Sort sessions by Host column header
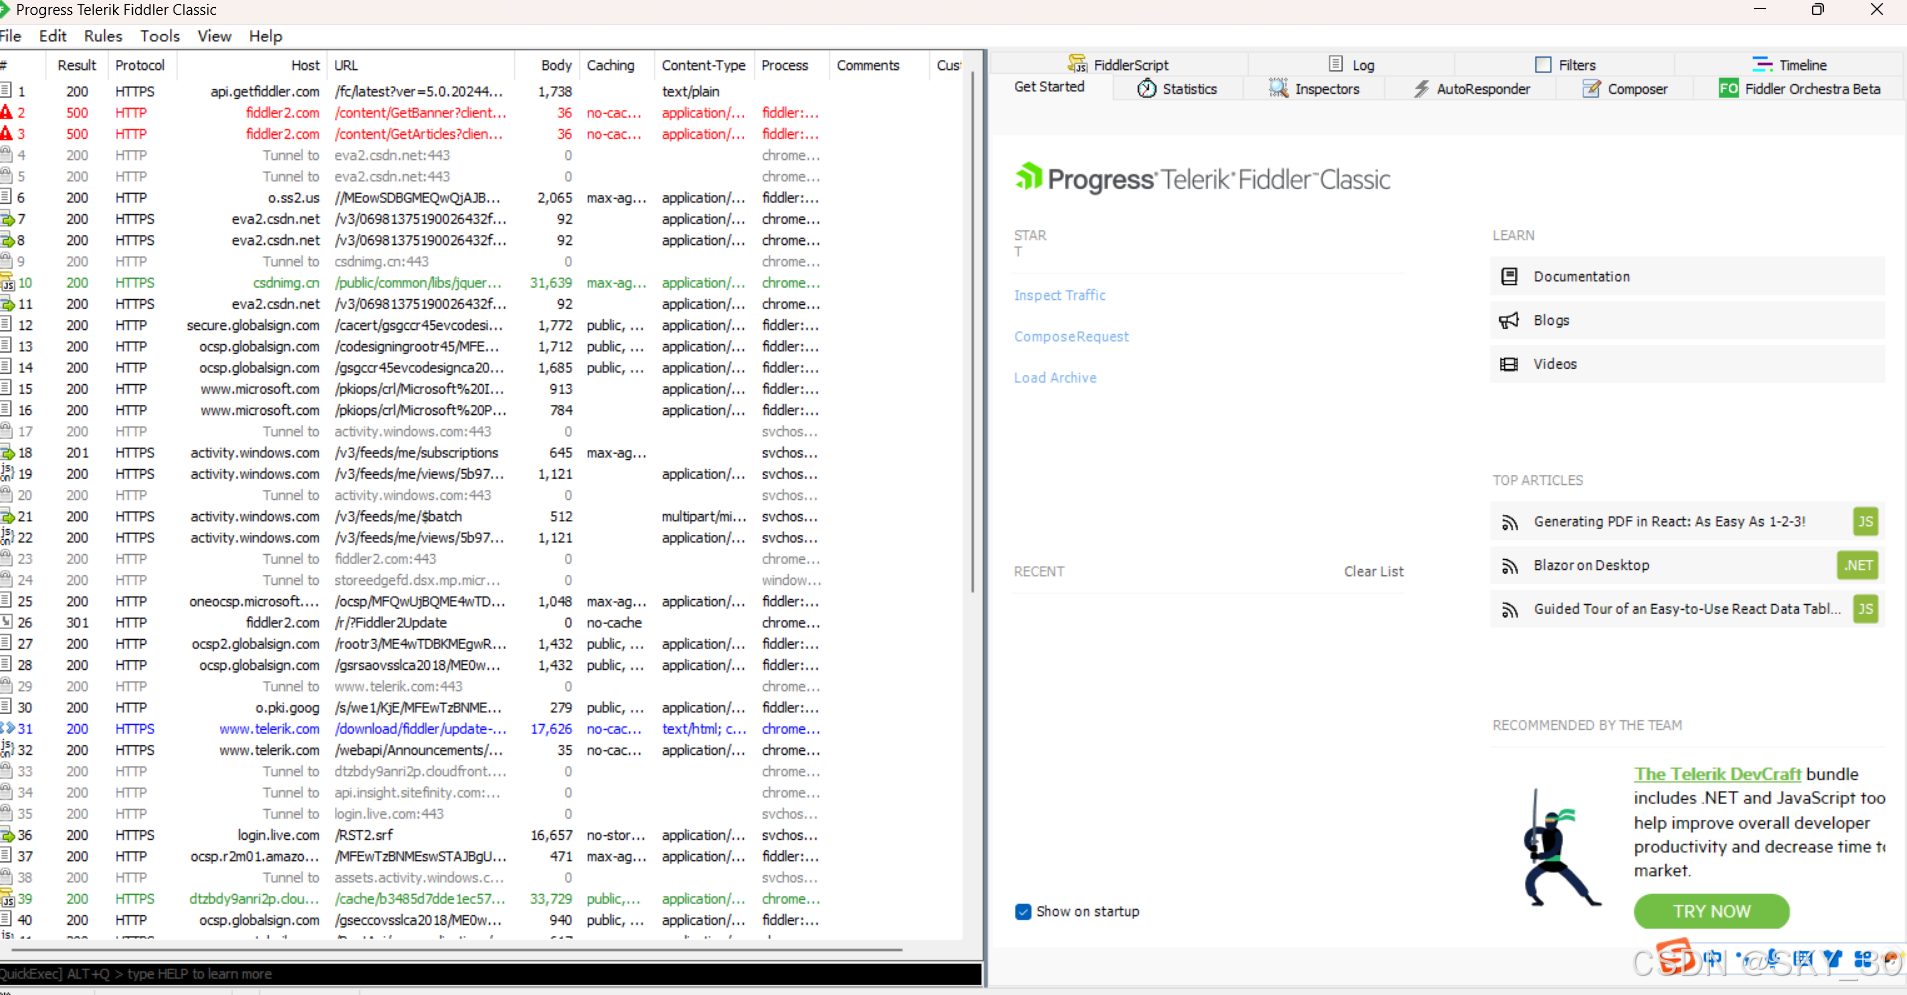The width and height of the screenshot is (1907, 995). [x=252, y=65]
